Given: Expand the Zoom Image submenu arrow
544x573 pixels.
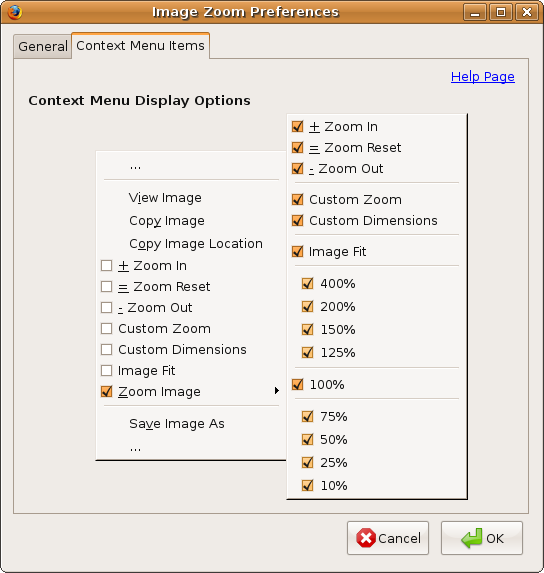Looking at the screenshot, I should point(277,391).
